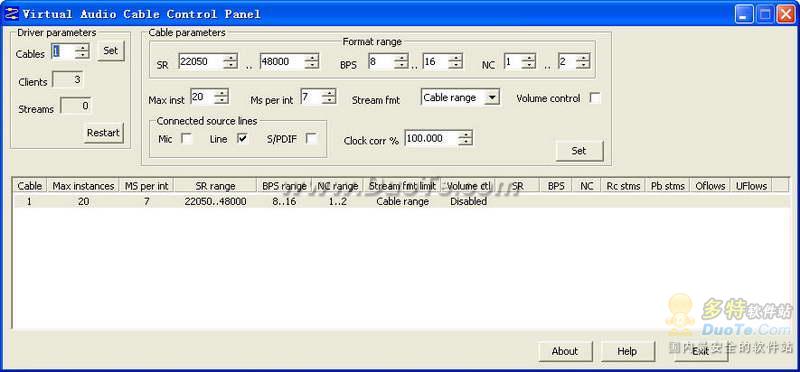This screenshot has height=372, width=800.
Task: Click the NC minimum 1 spinner
Action: point(529,61)
